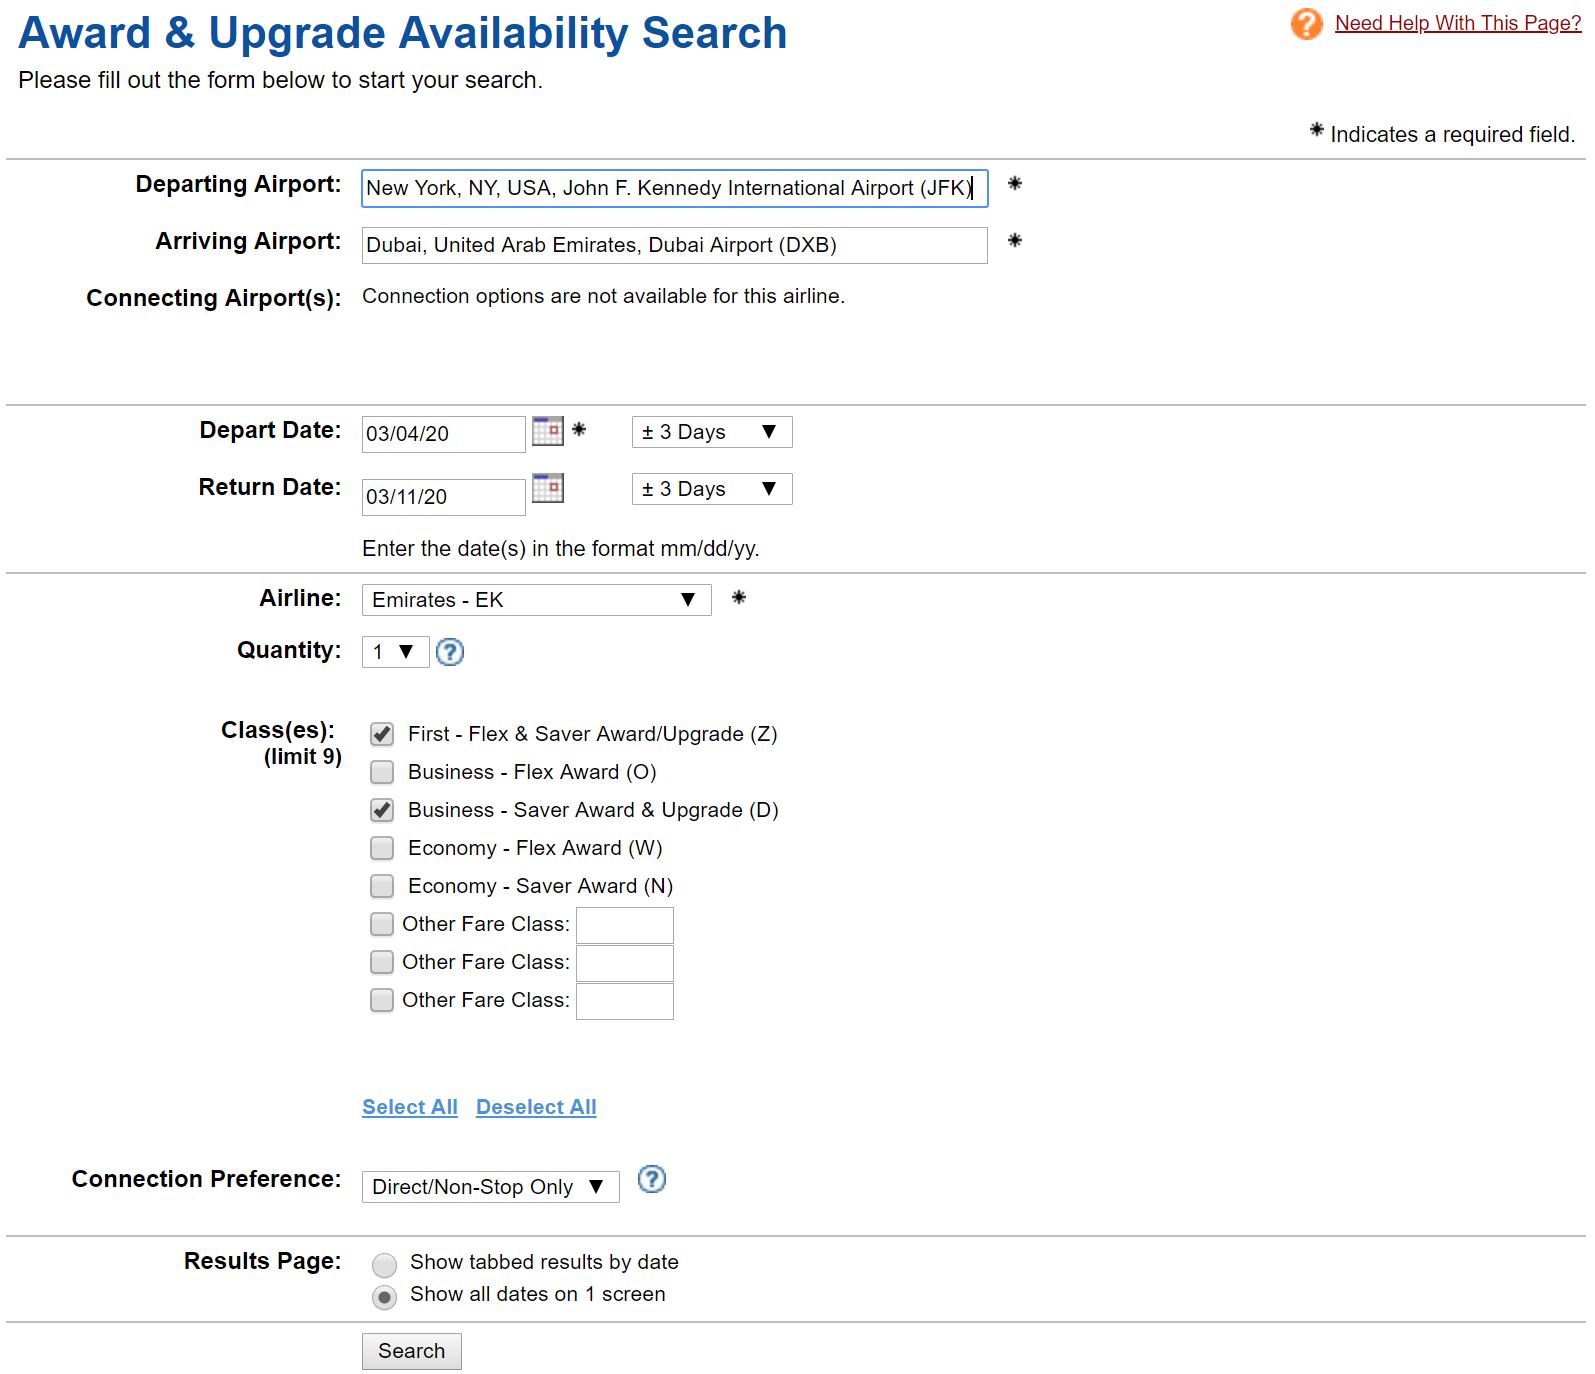Open the Depart Date ± 3 Days dropdown
1595x1374 pixels.
click(x=712, y=432)
